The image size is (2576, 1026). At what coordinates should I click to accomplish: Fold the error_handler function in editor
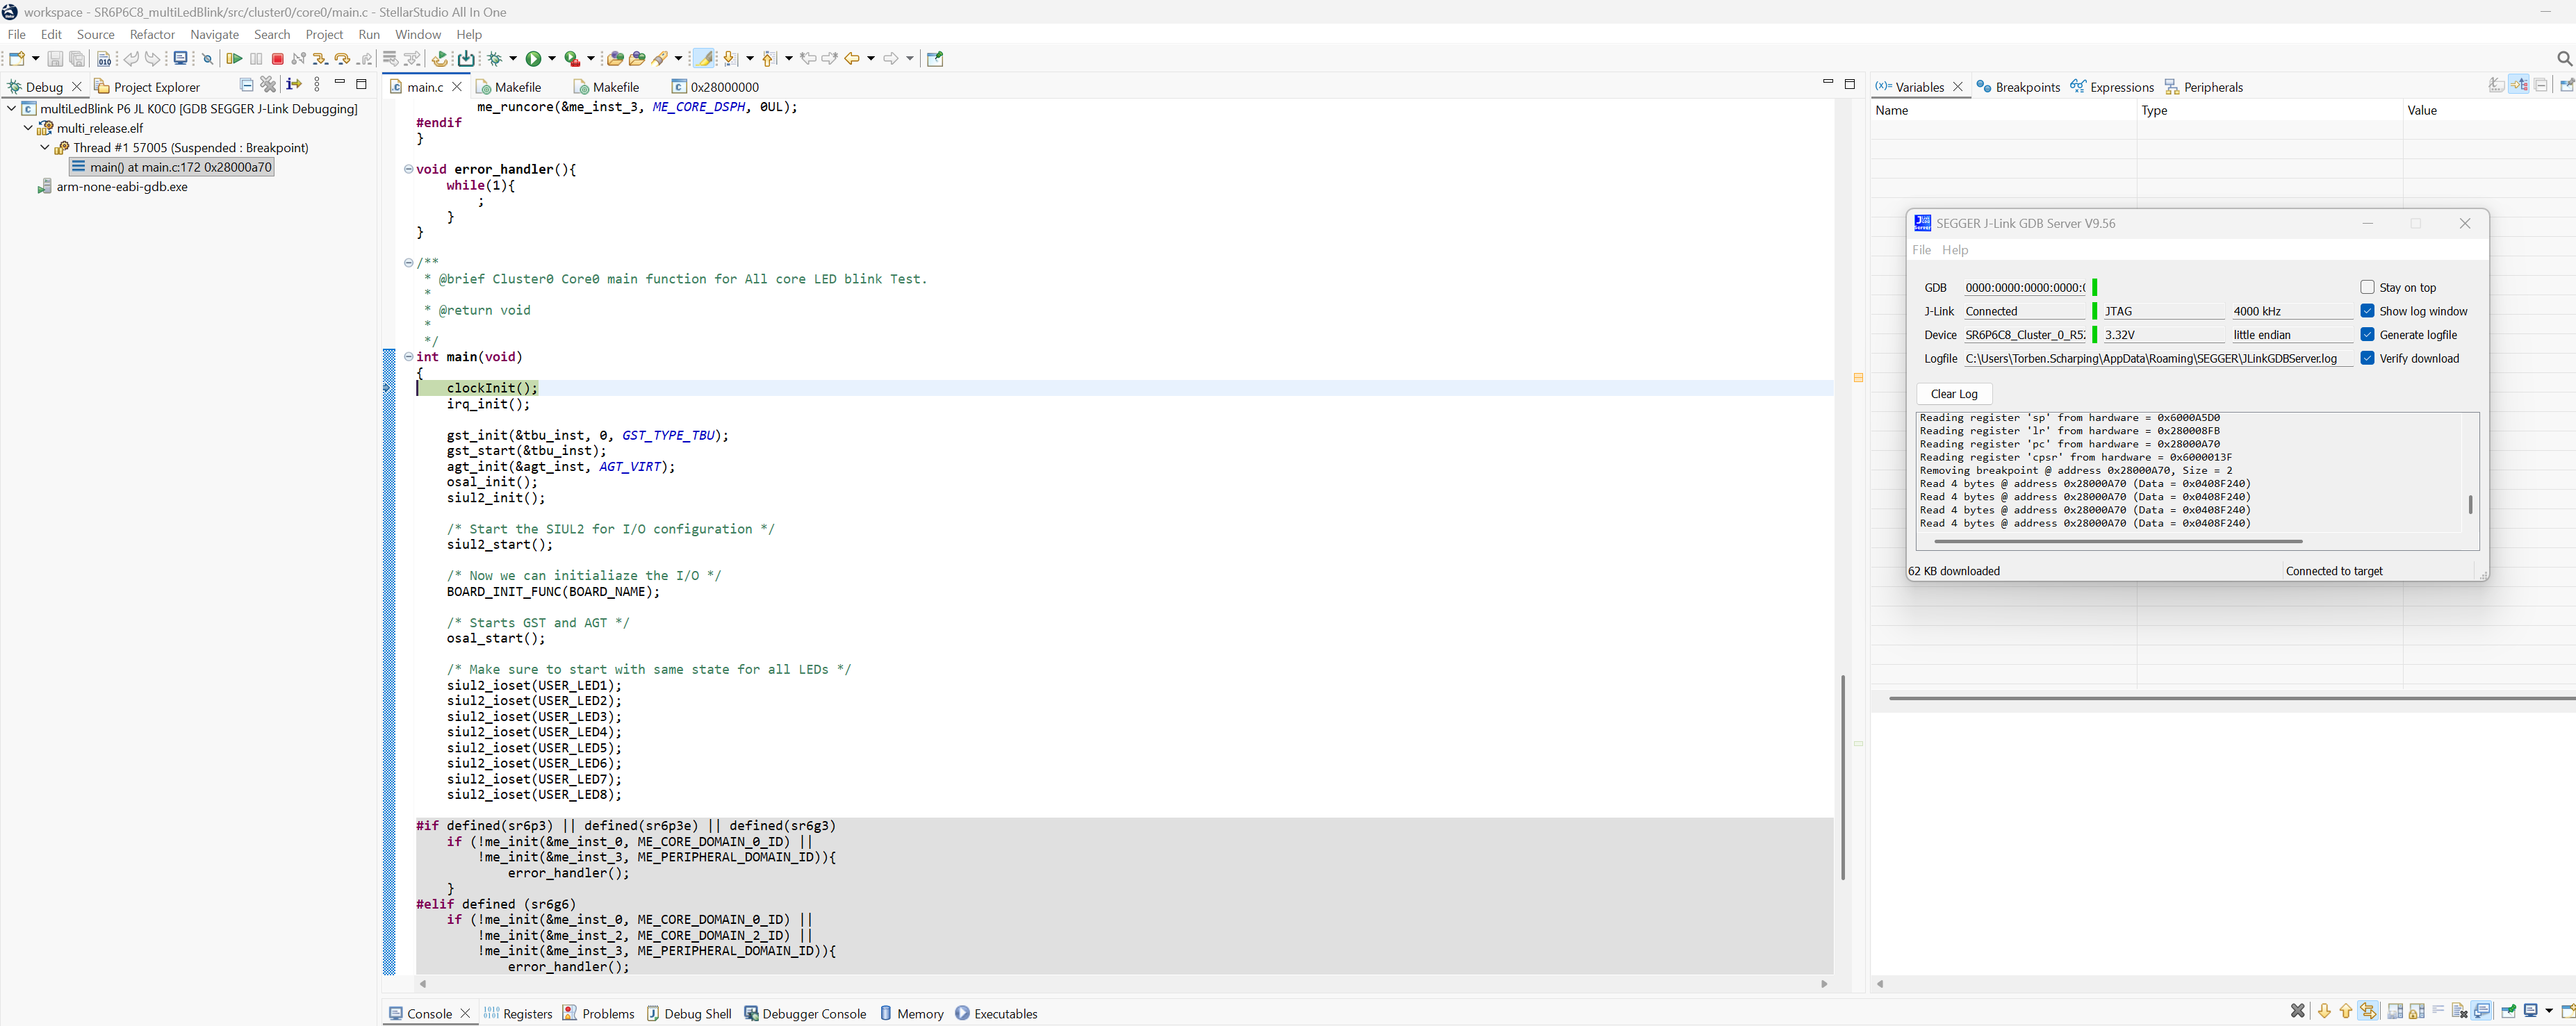[x=408, y=169]
